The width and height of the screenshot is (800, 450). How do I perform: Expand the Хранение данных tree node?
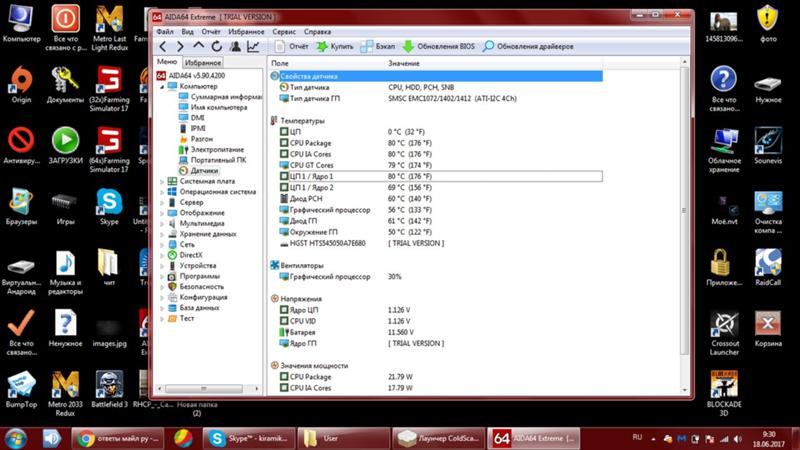(162, 234)
